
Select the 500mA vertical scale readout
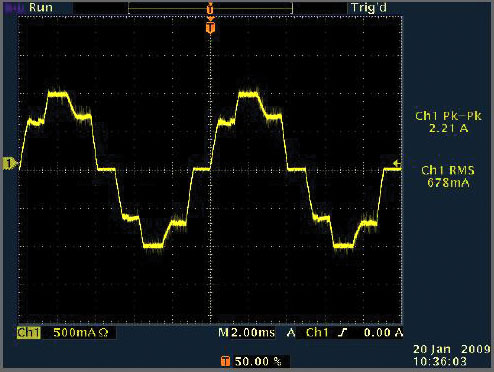coord(75,333)
